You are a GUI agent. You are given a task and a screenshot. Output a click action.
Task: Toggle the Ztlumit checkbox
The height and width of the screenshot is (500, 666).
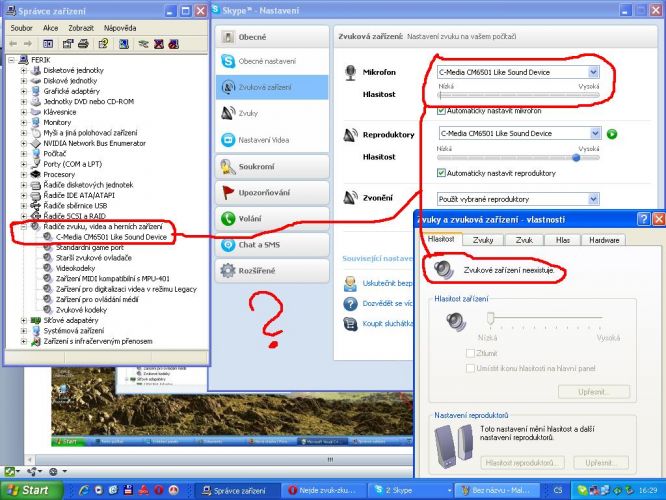click(x=470, y=353)
